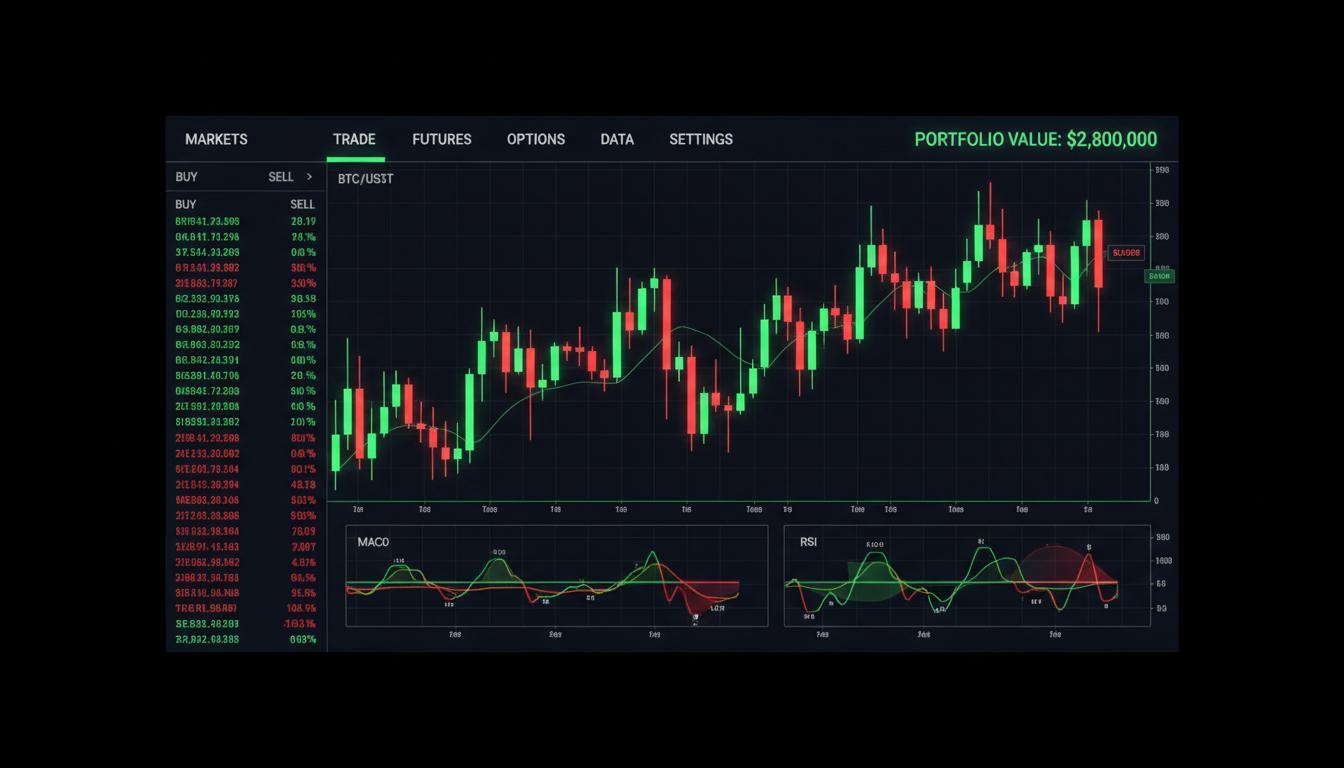Switch to the FUTURES tab
Screen dimensions: 1344x768
coord(441,139)
